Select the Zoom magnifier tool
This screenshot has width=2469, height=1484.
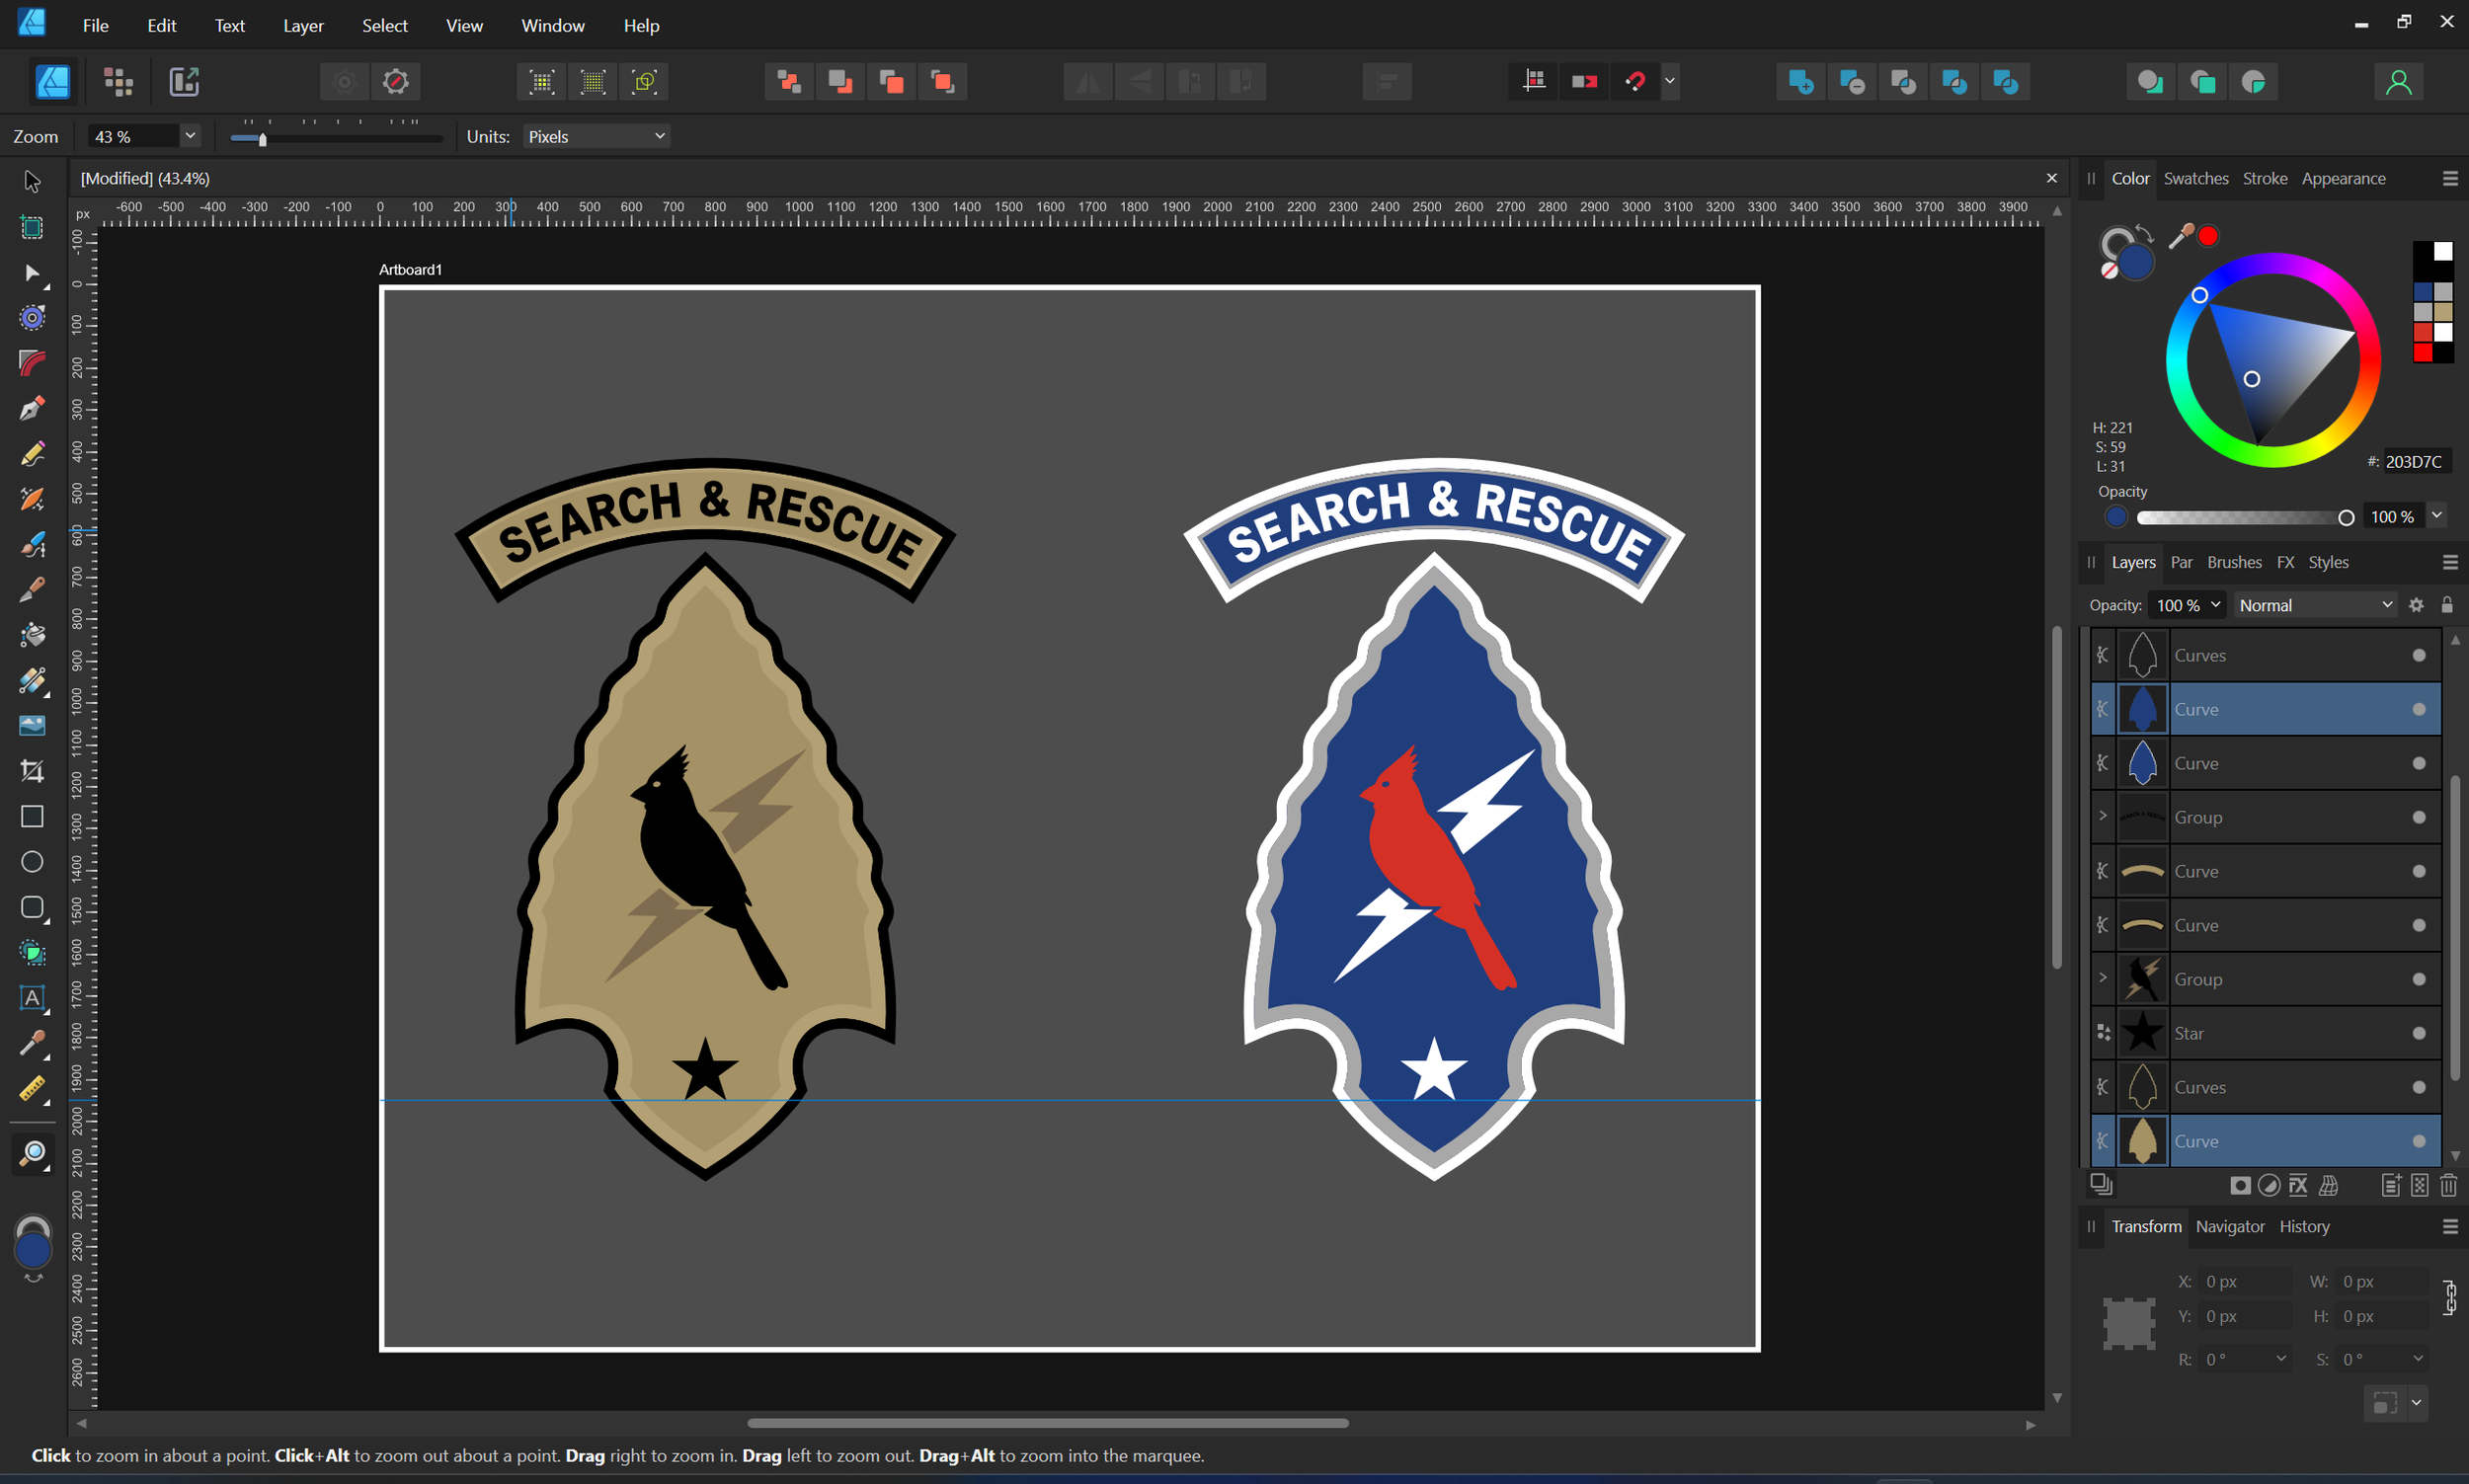pyautogui.click(x=32, y=1155)
